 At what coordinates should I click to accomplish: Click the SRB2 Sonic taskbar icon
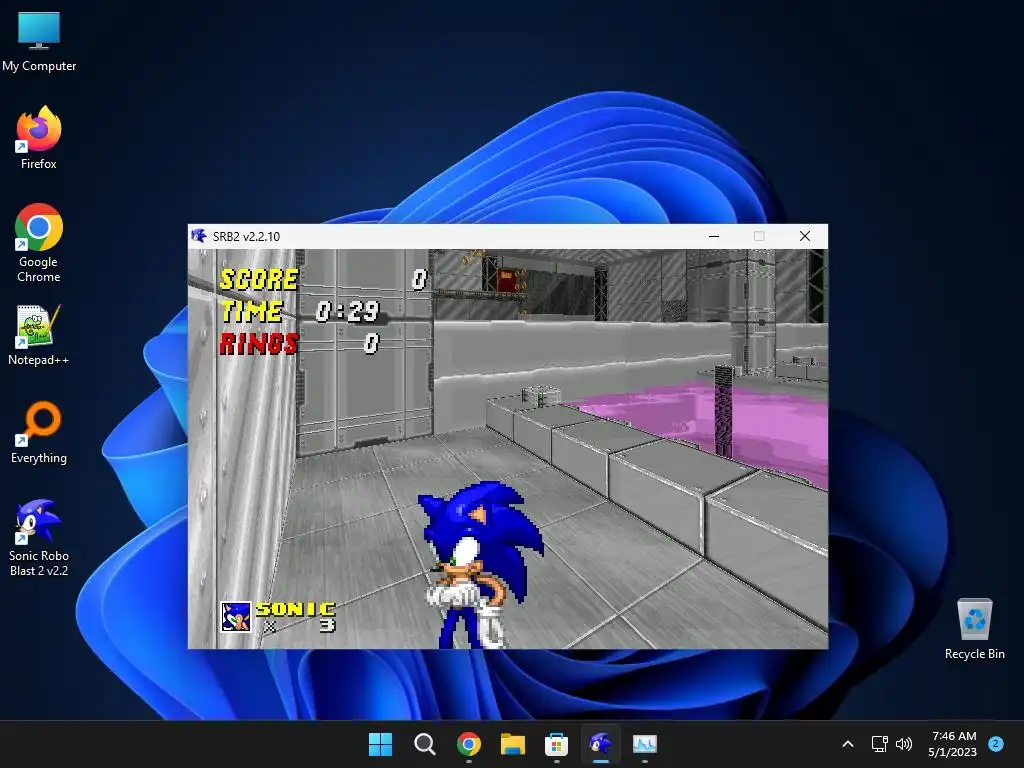click(x=601, y=744)
